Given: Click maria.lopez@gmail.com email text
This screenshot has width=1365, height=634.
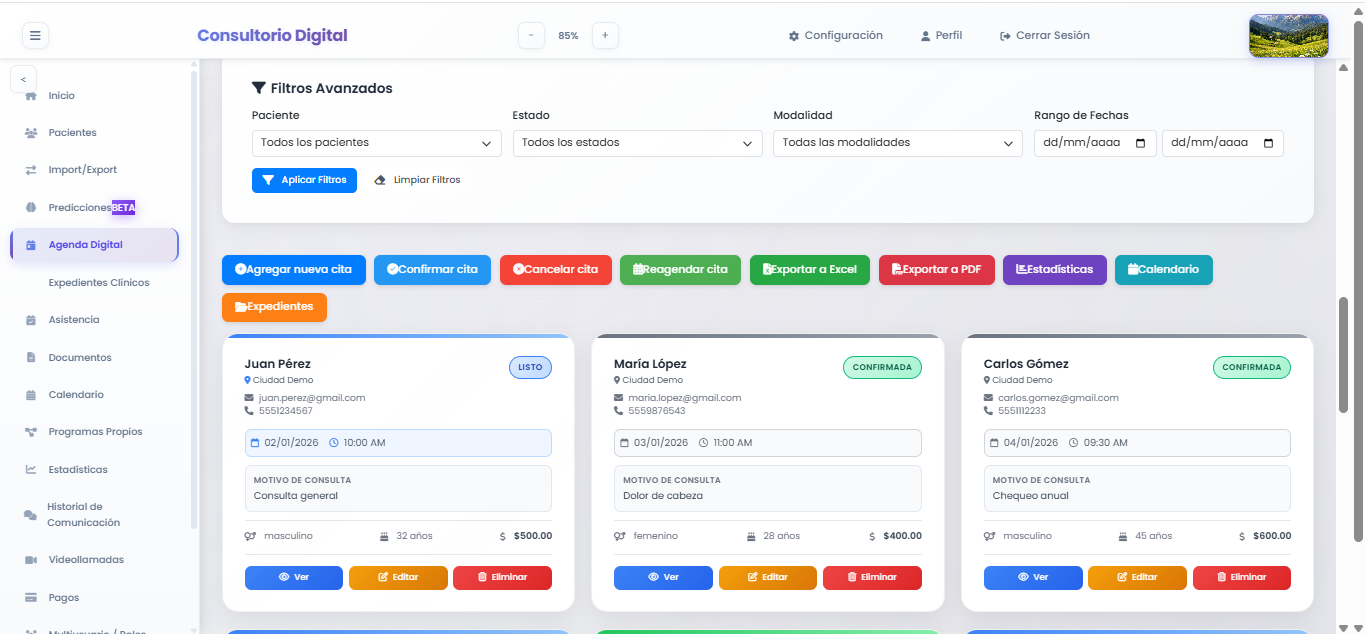Looking at the screenshot, I should tap(685, 398).
